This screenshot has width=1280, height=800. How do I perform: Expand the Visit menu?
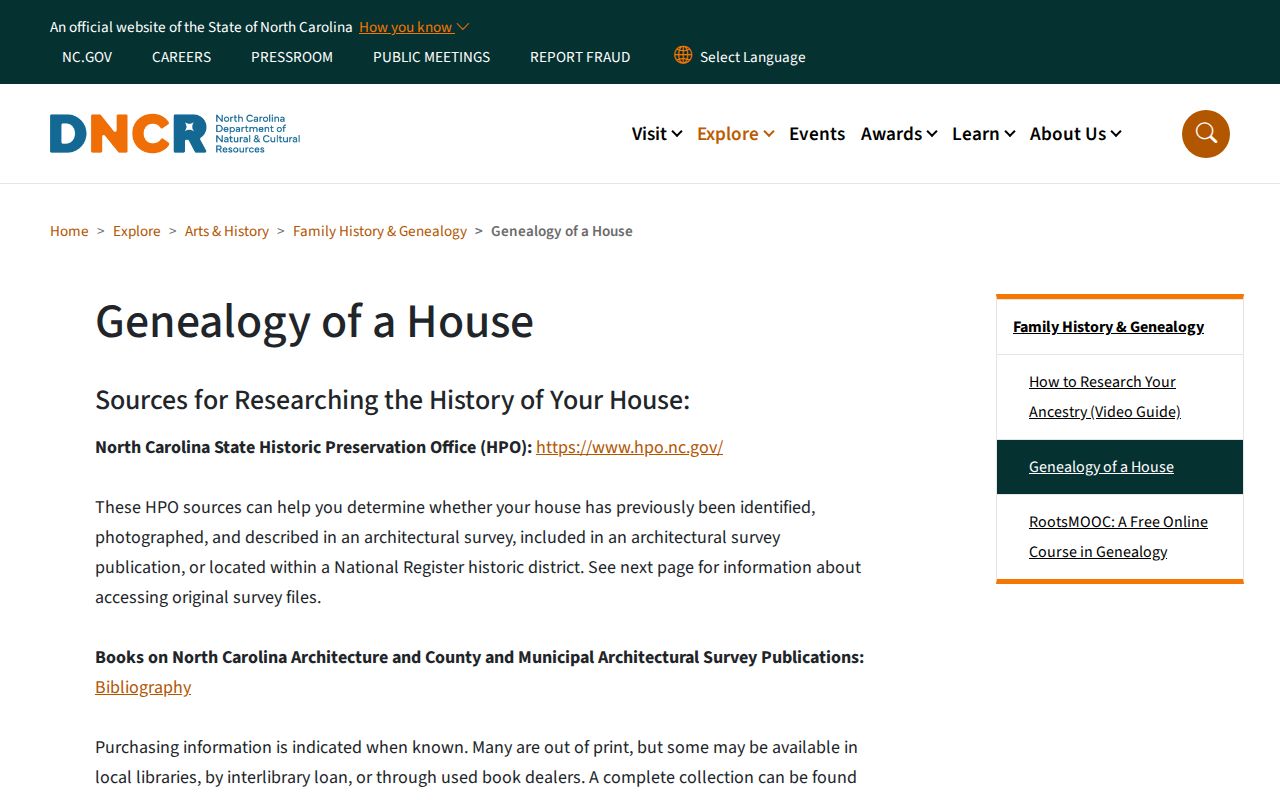tap(657, 134)
